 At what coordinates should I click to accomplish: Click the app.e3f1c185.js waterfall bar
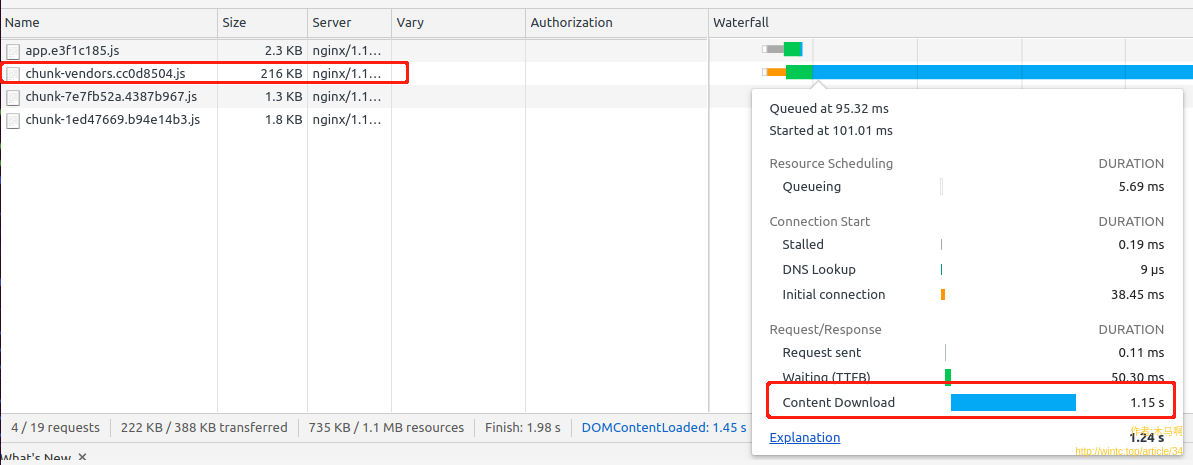click(783, 49)
